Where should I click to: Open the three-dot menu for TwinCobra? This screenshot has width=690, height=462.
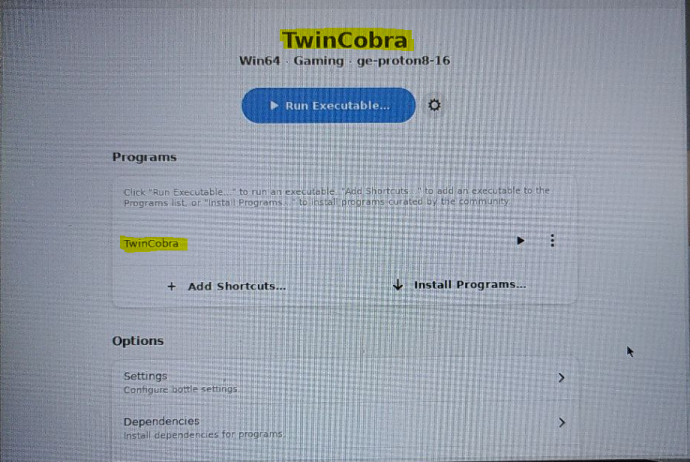tap(552, 240)
